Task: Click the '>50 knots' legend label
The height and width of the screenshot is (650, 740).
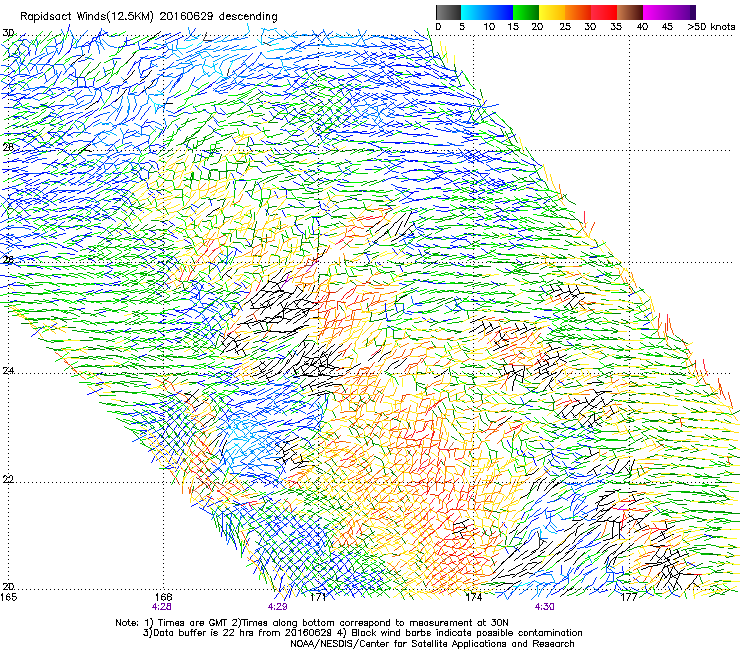Action: (x=711, y=27)
